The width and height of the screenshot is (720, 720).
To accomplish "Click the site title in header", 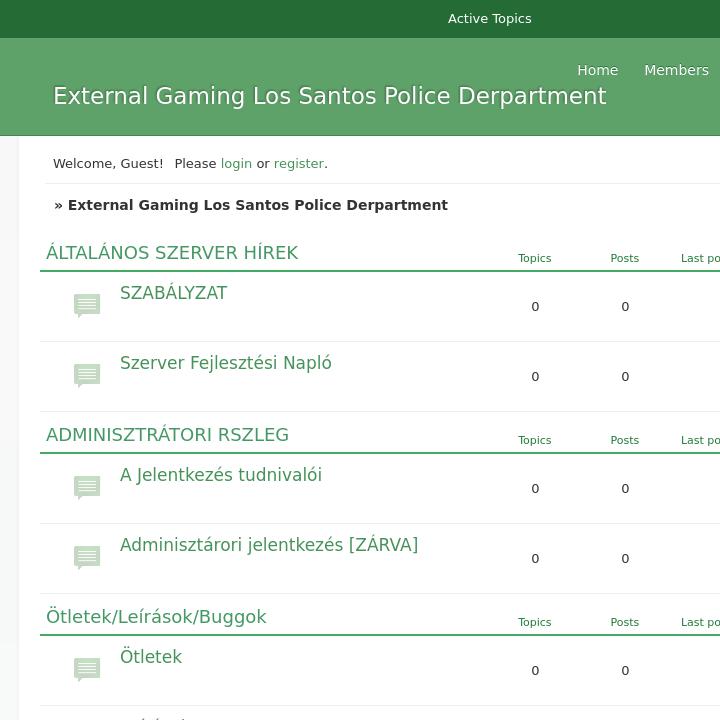I will (329, 96).
